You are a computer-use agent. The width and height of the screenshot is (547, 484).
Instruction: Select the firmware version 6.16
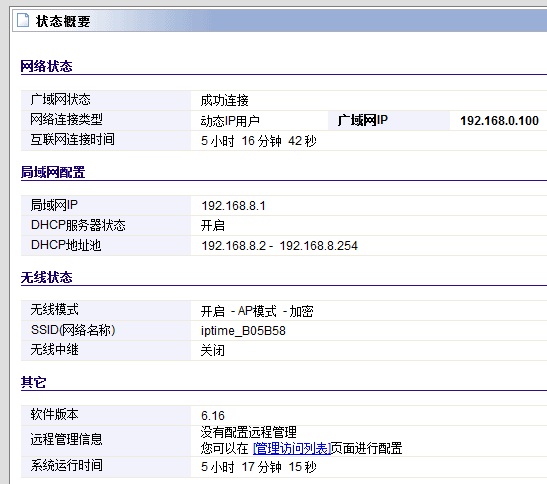pos(213,416)
